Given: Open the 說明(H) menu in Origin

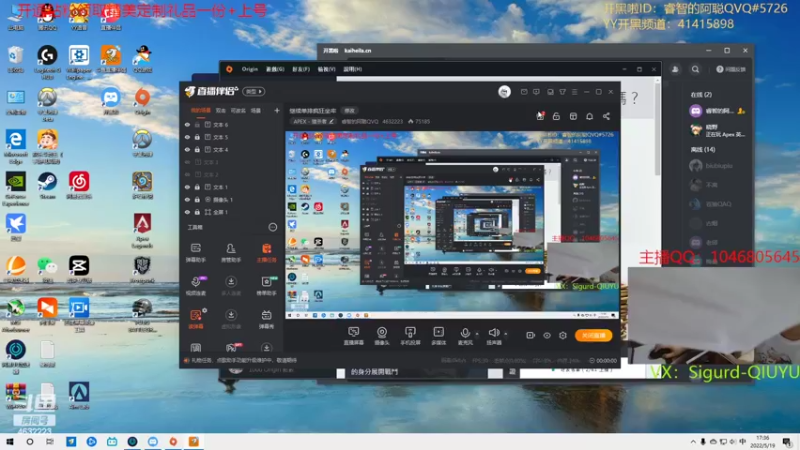Looking at the screenshot, I should pos(353,69).
